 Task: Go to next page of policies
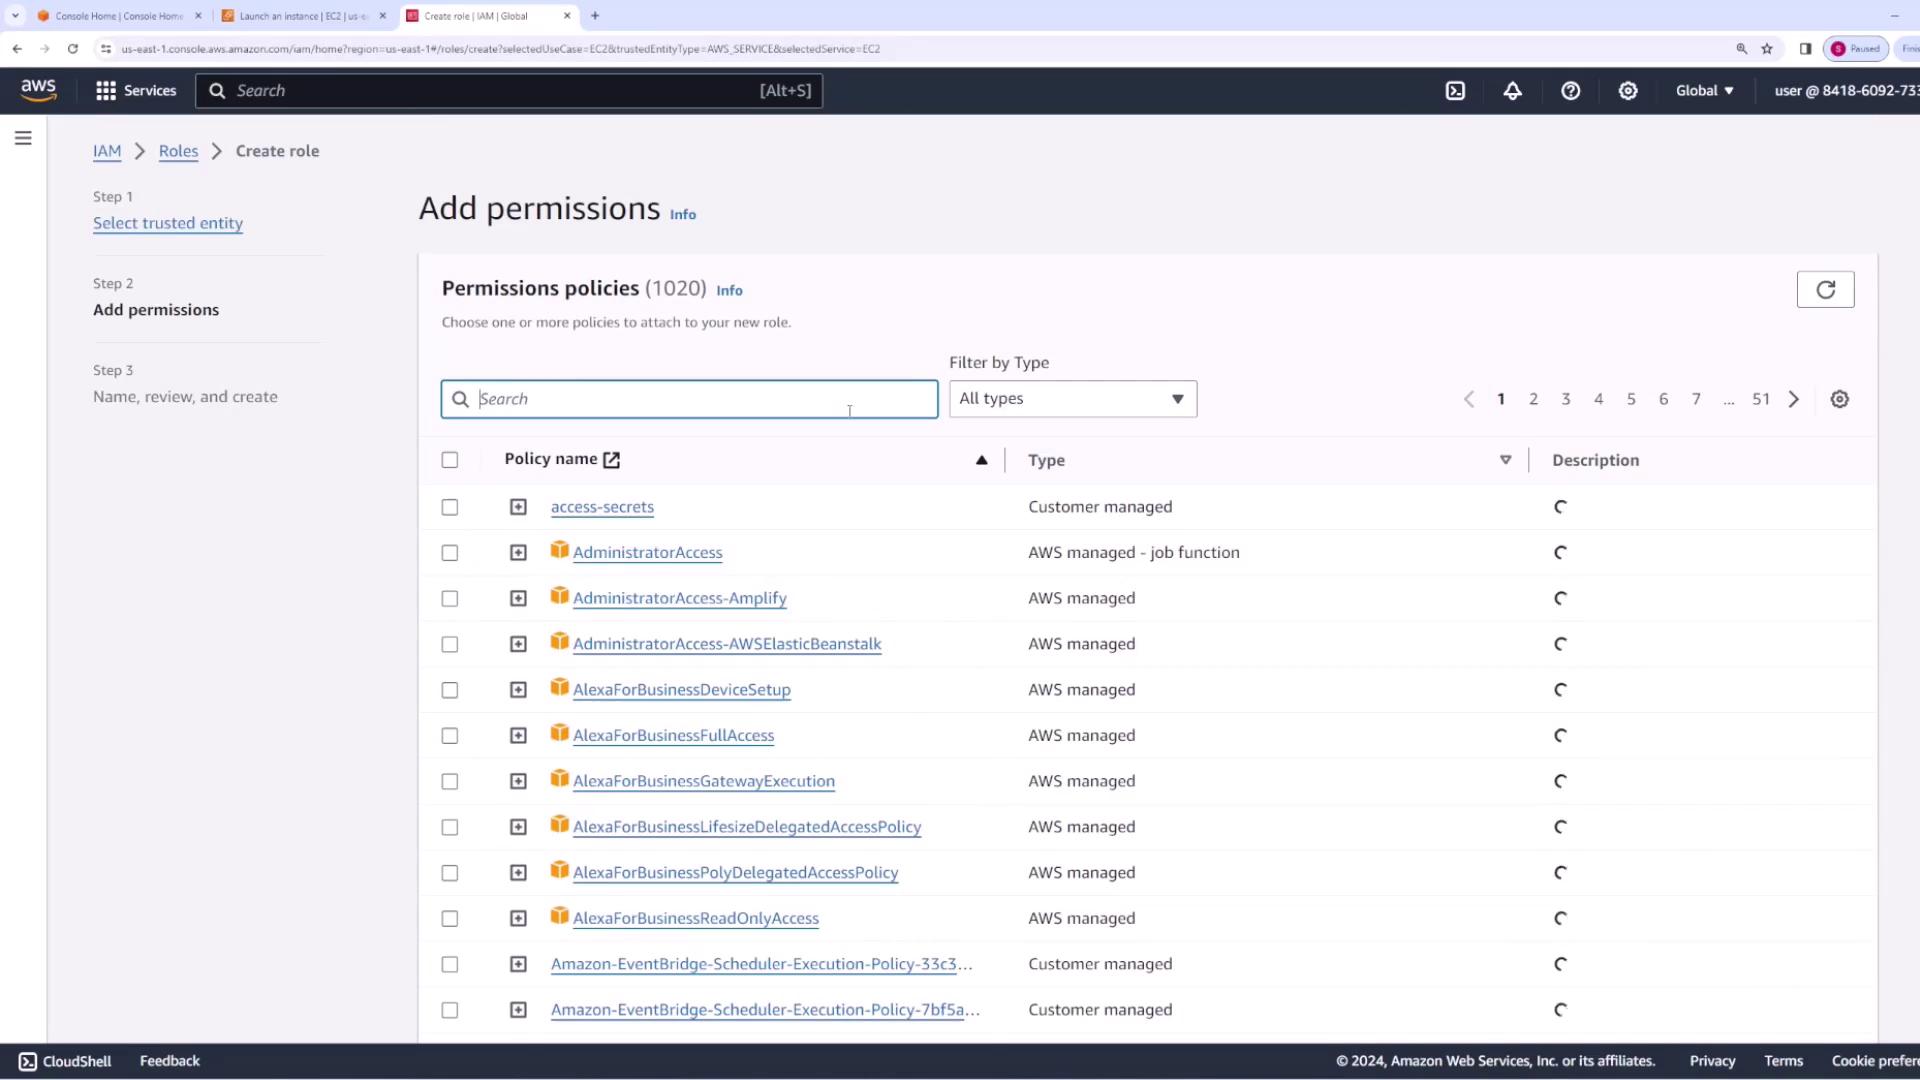tap(1794, 399)
